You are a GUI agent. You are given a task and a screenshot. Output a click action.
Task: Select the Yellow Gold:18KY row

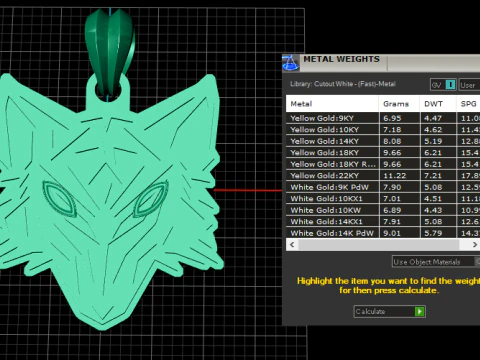click(x=383, y=153)
